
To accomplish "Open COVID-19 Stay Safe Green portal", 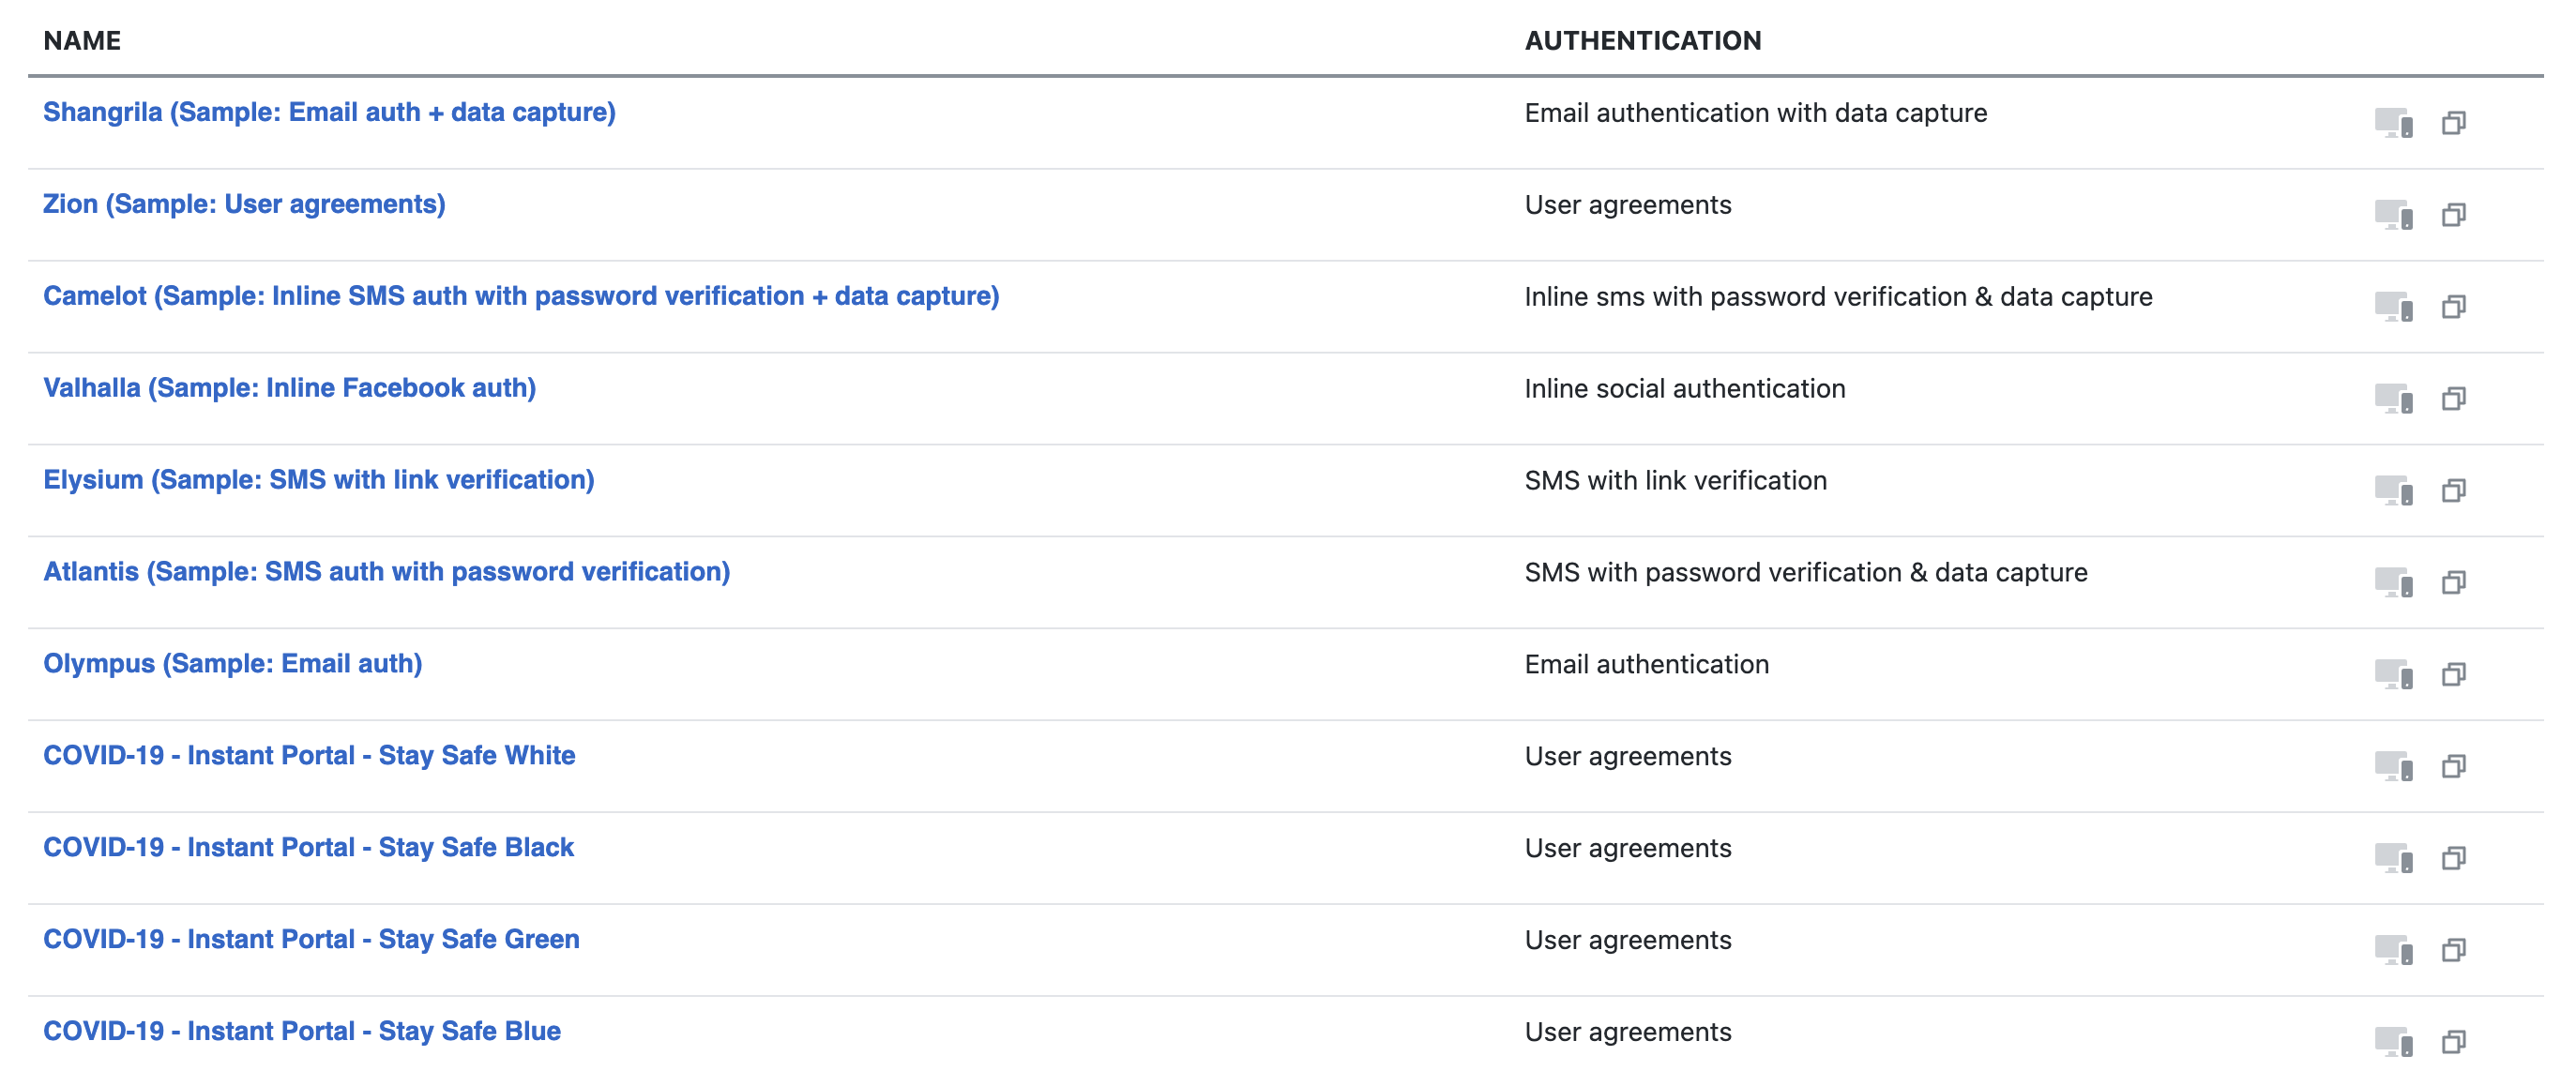I will [x=311, y=939].
